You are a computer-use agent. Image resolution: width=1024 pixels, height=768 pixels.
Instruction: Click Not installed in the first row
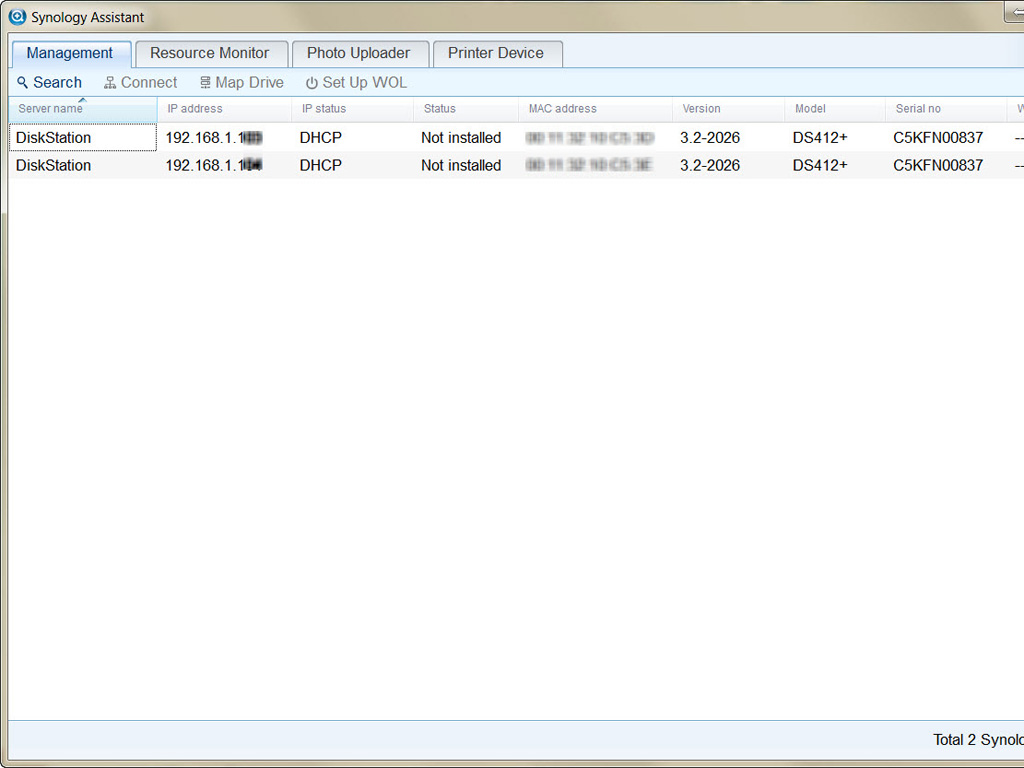tap(461, 138)
